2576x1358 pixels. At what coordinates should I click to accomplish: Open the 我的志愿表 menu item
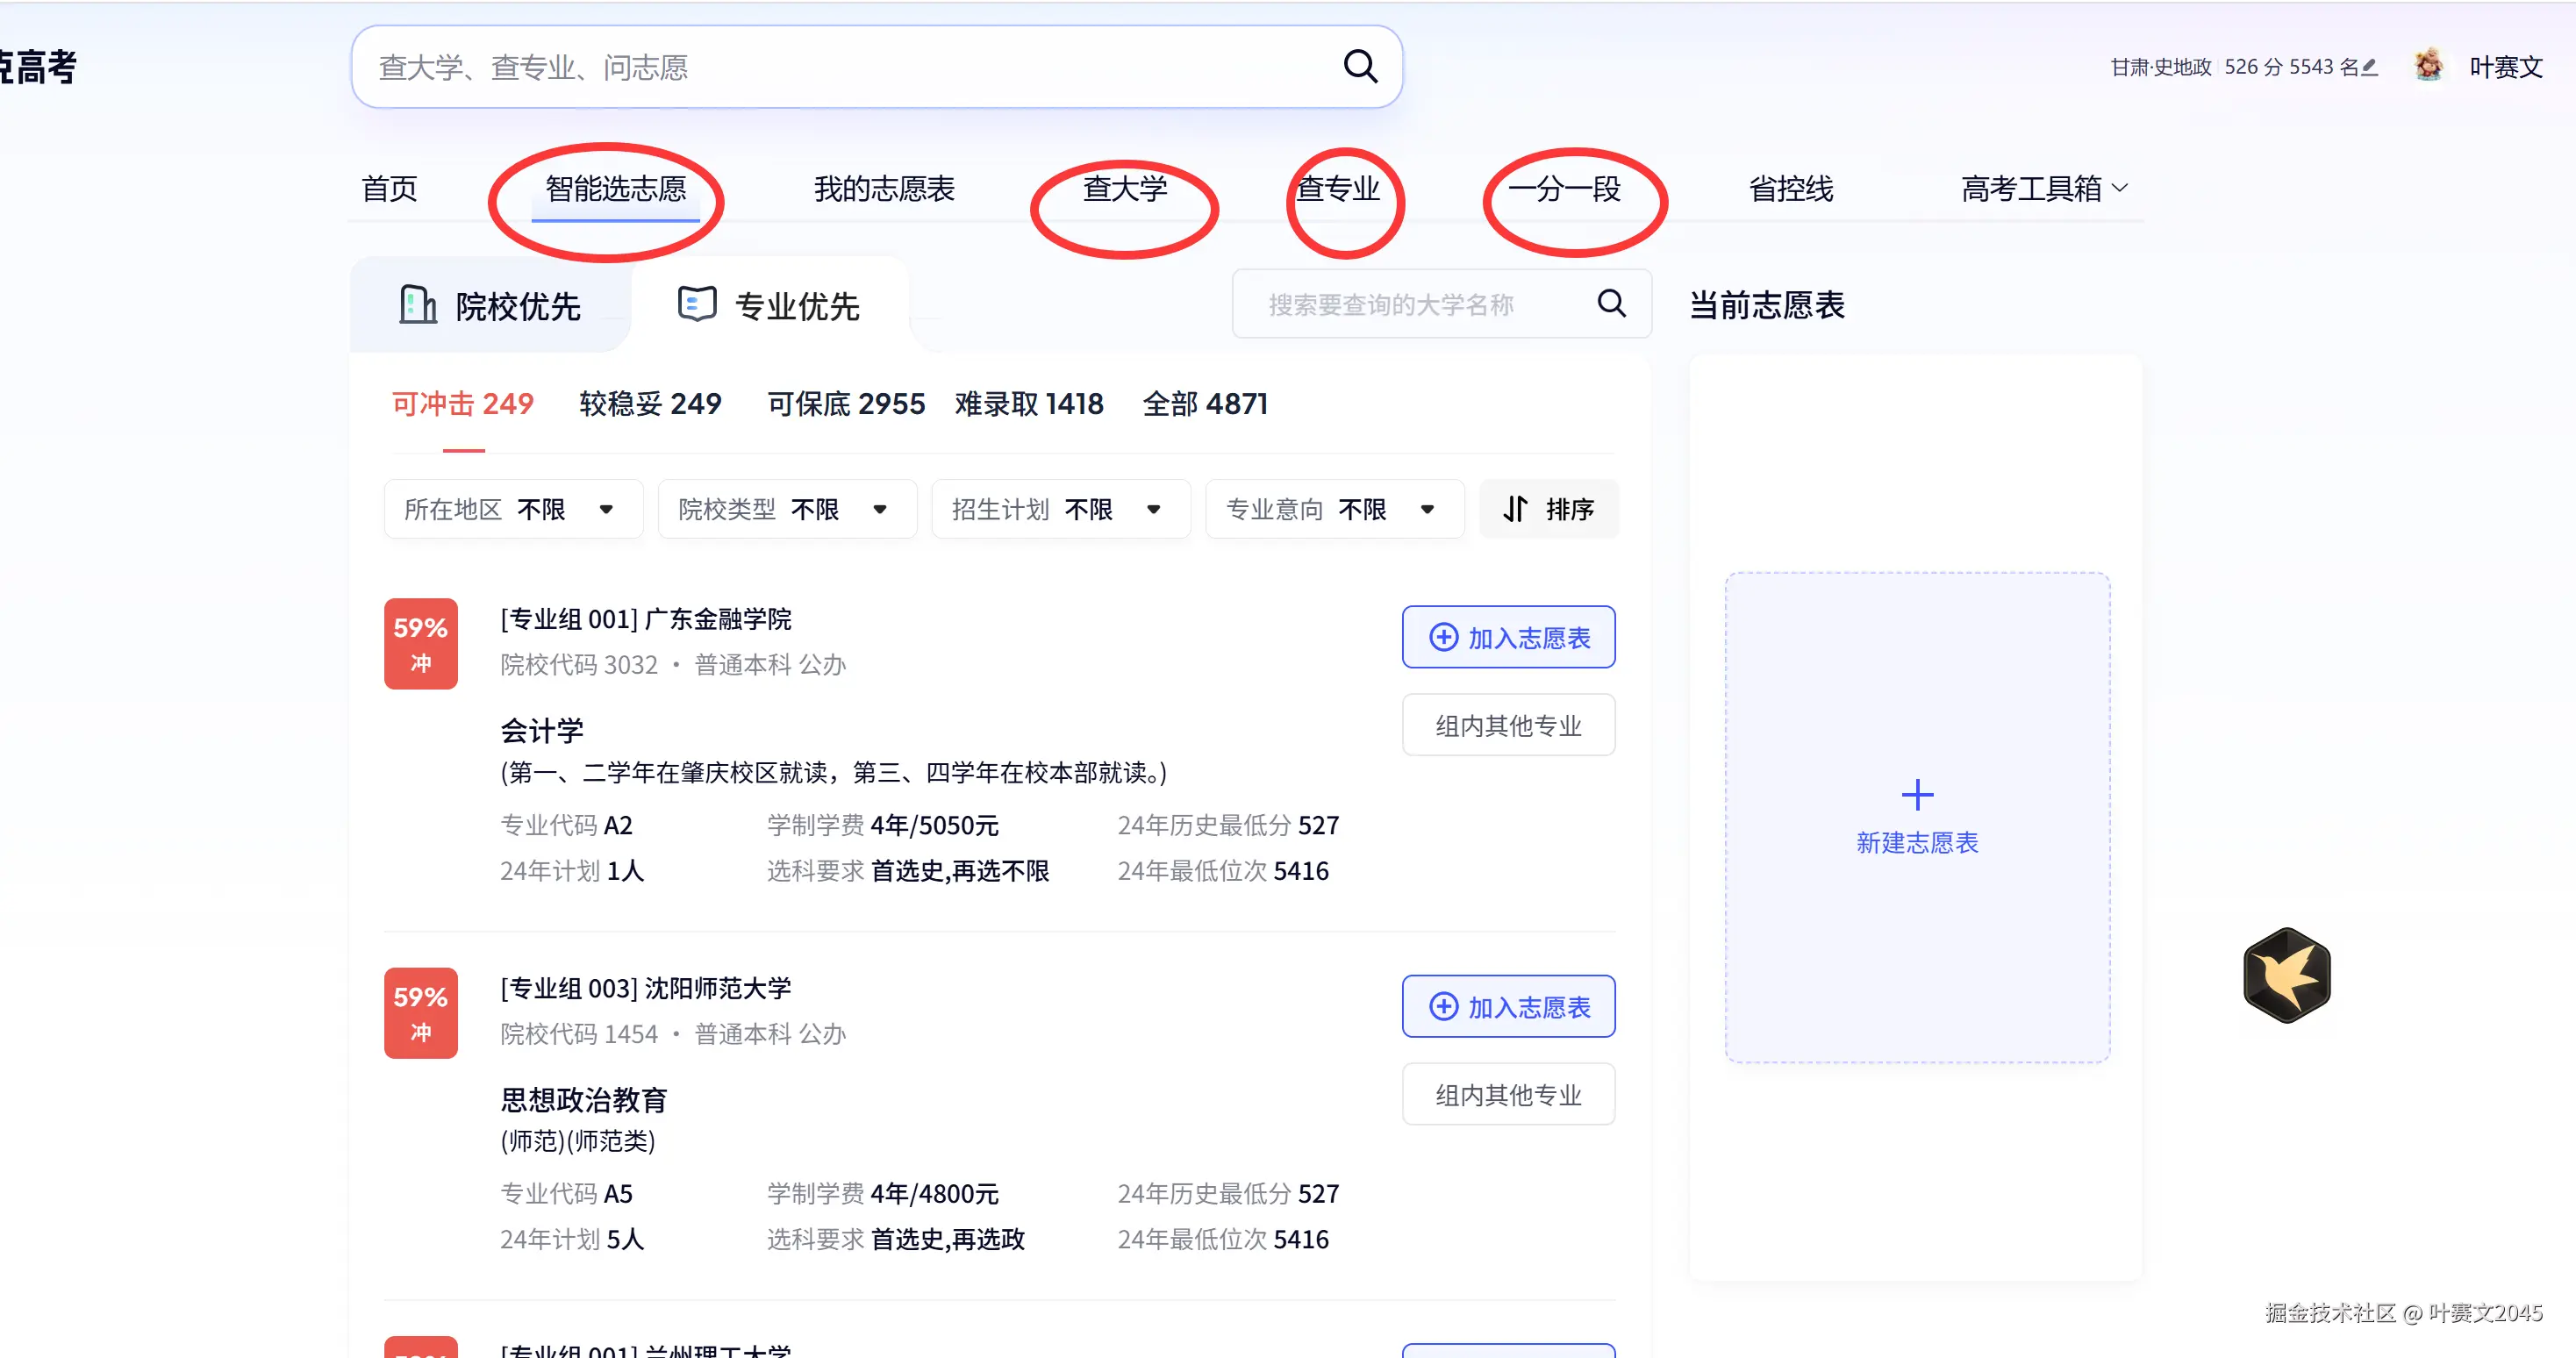[x=884, y=188]
